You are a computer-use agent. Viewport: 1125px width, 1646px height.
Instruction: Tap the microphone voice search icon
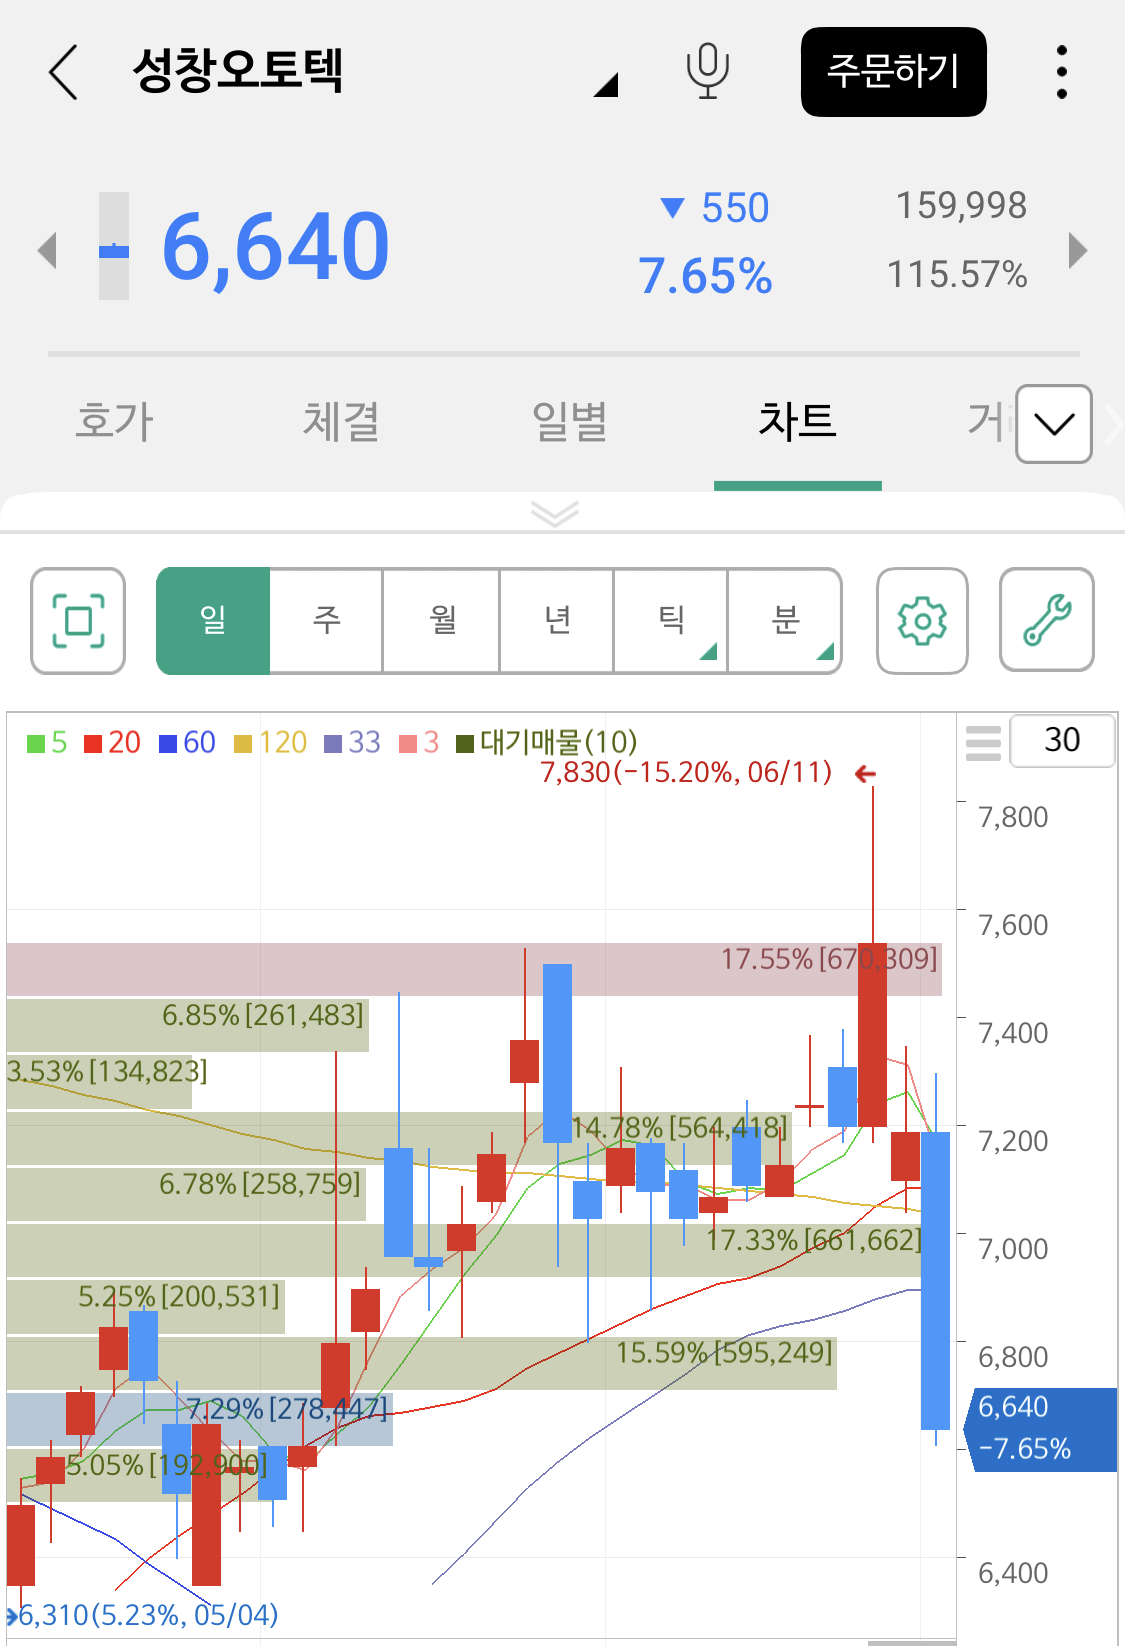[708, 71]
